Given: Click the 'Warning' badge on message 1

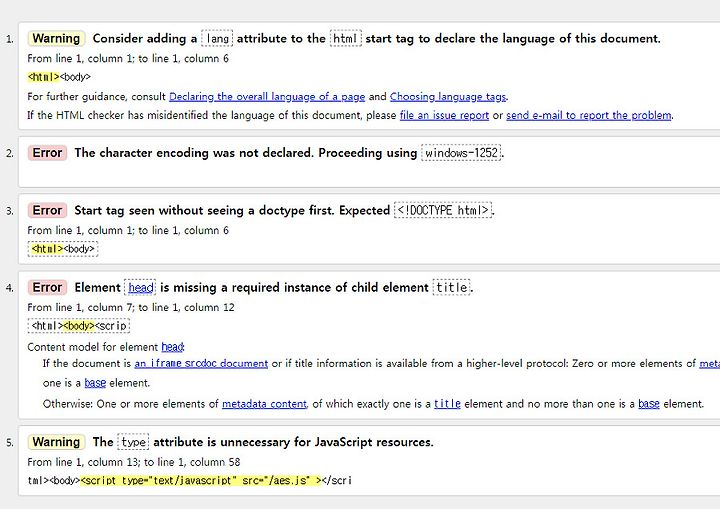Looking at the screenshot, I should [56, 38].
